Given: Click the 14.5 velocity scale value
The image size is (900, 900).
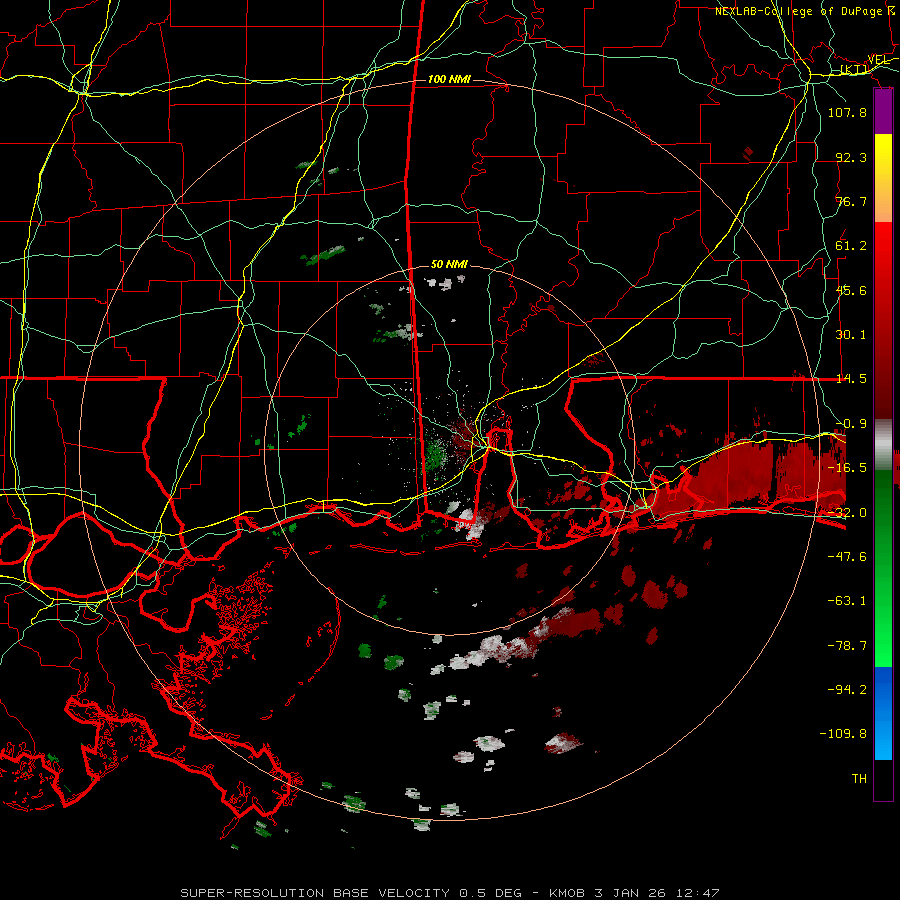Looking at the screenshot, I should [851, 379].
